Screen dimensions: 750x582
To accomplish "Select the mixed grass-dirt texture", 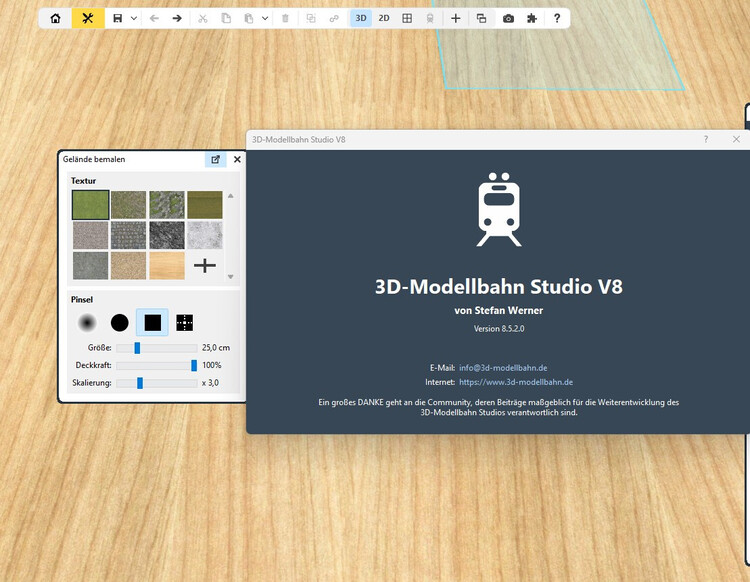I will (x=129, y=205).
